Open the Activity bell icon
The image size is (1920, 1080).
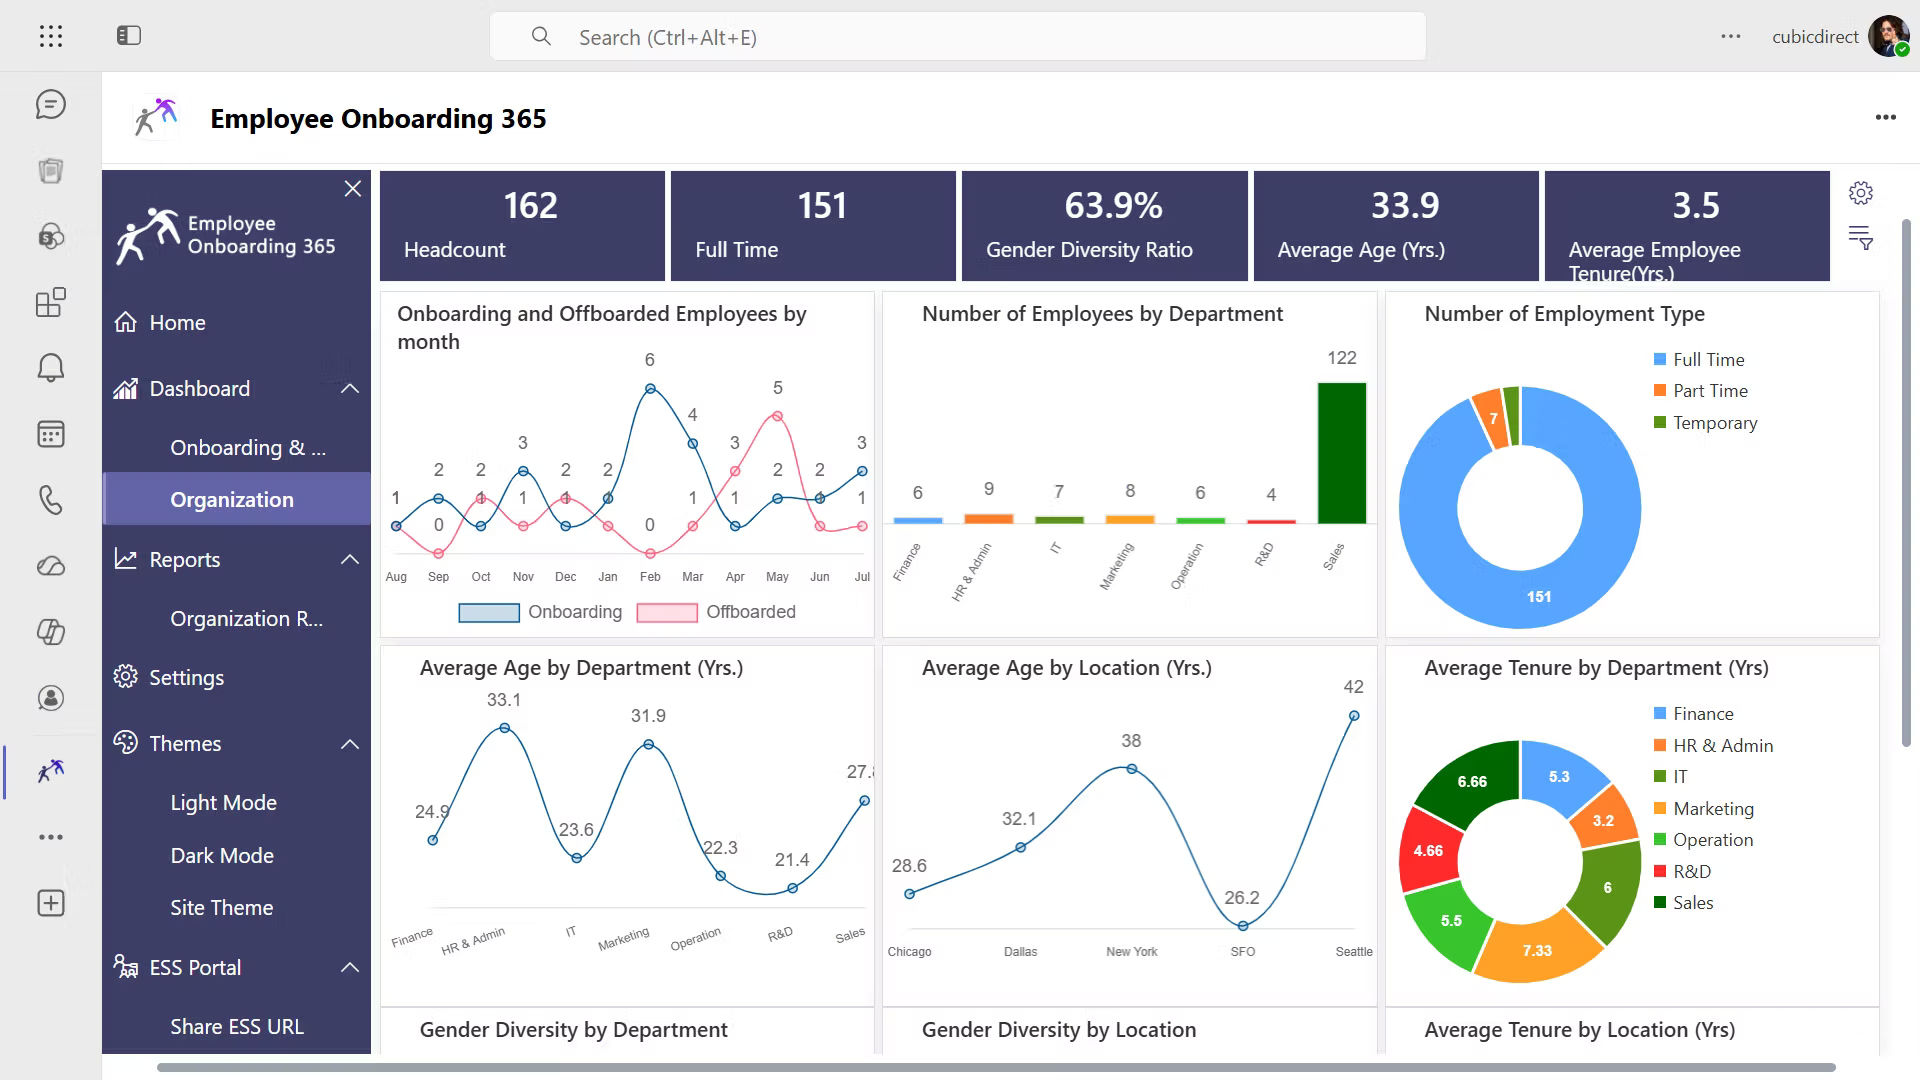pyautogui.click(x=51, y=368)
